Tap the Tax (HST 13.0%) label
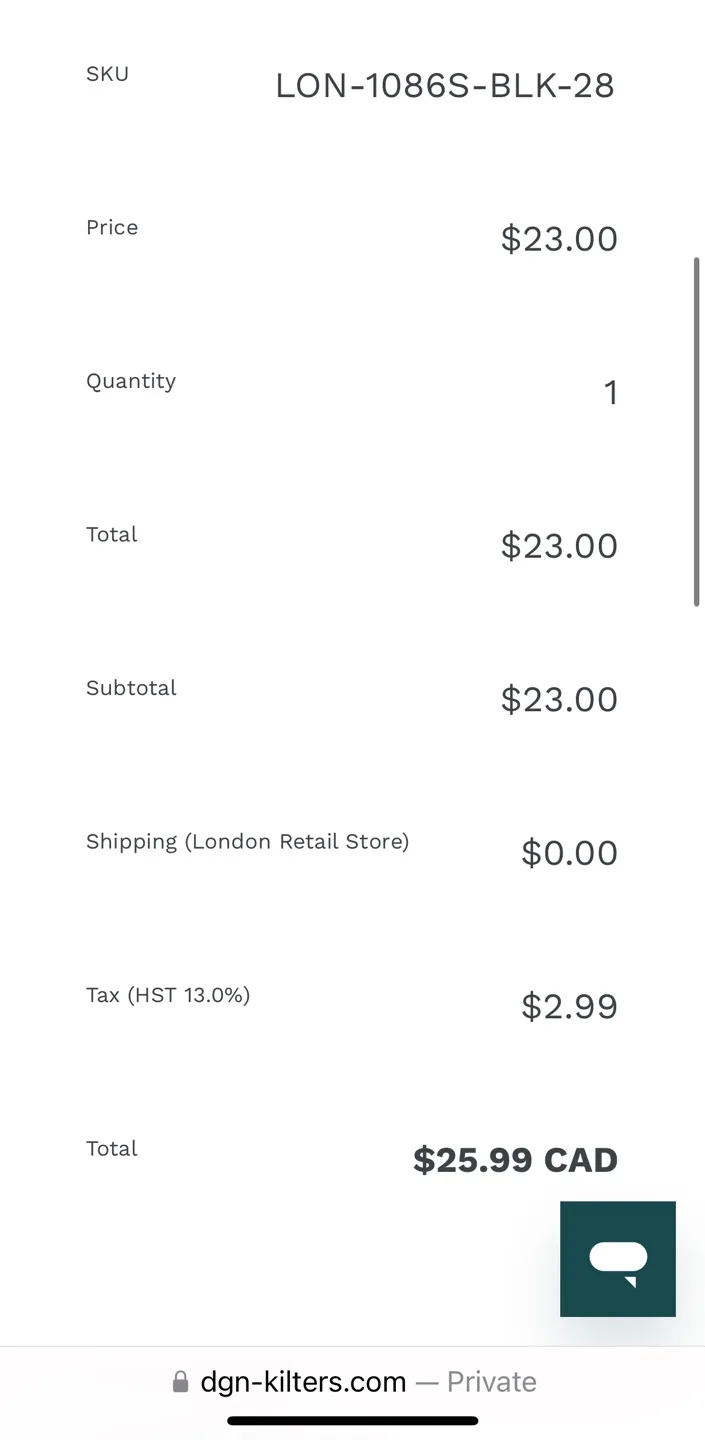The width and height of the screenshot is (705, 1440). pyautogui.click(x=168, y=995)
